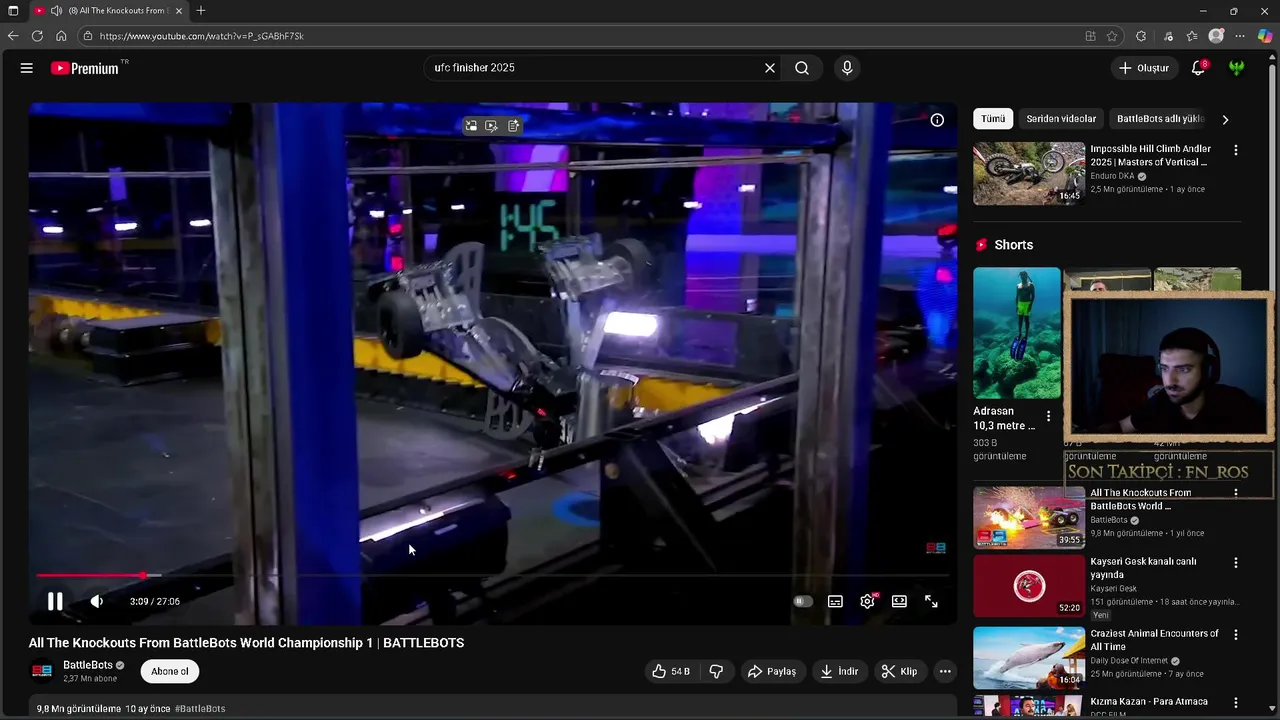Add this page to favorites star
Screen dimensions: 1280x720
(x=1112, y=36)
